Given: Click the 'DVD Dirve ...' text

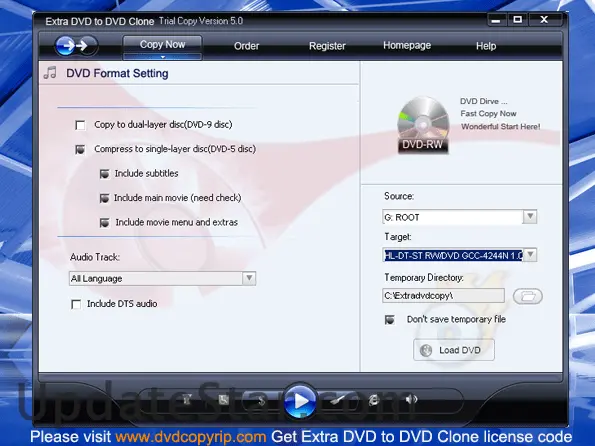Looking at the screenshot, I should click(x=483, y=101).
